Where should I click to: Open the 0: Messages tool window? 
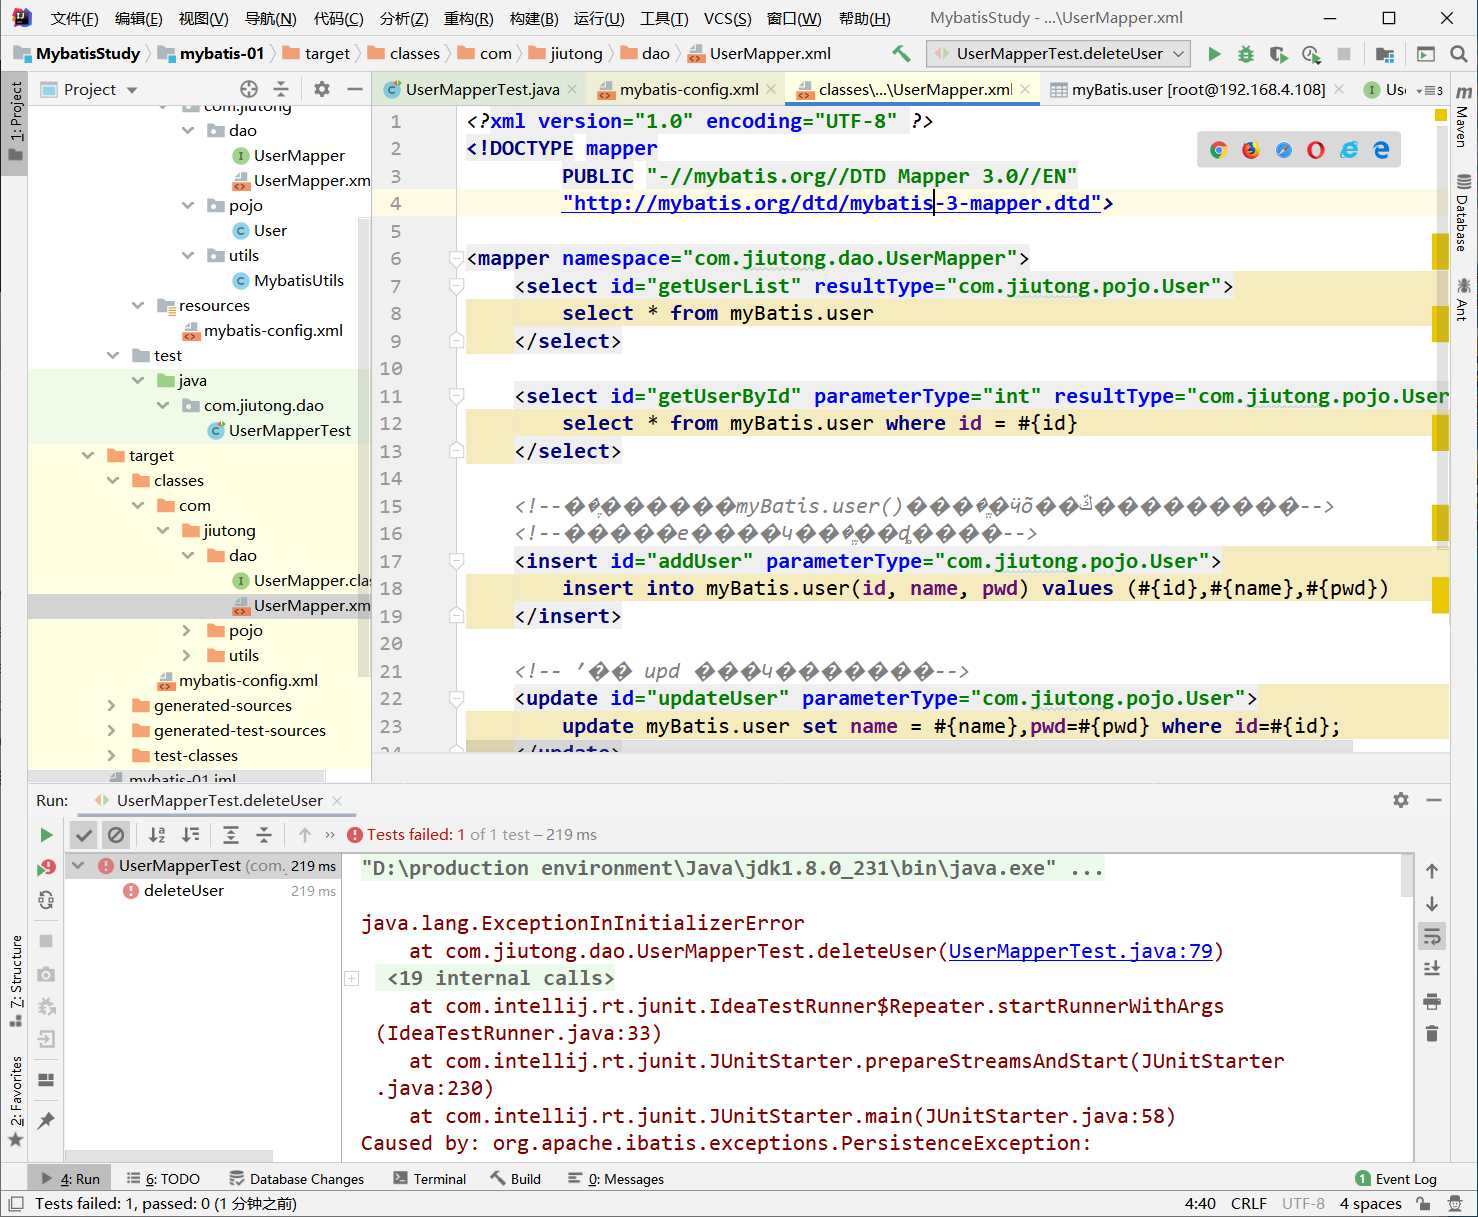click(x=615, y=1179)
